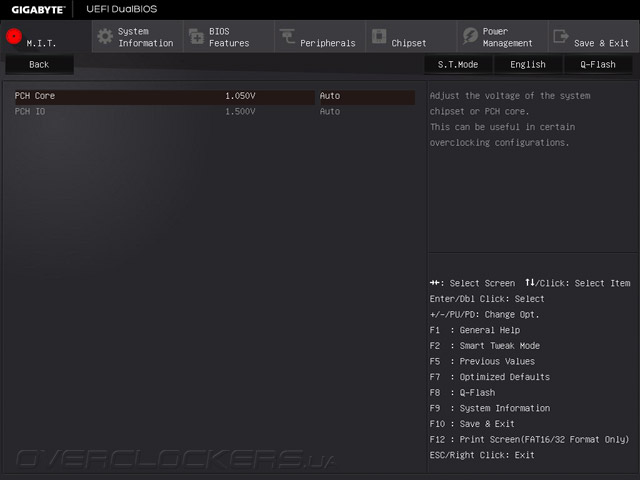Screen dimensions: 640x480
Task: Click the BIOS Features chip icon
Action: point(196,36)
